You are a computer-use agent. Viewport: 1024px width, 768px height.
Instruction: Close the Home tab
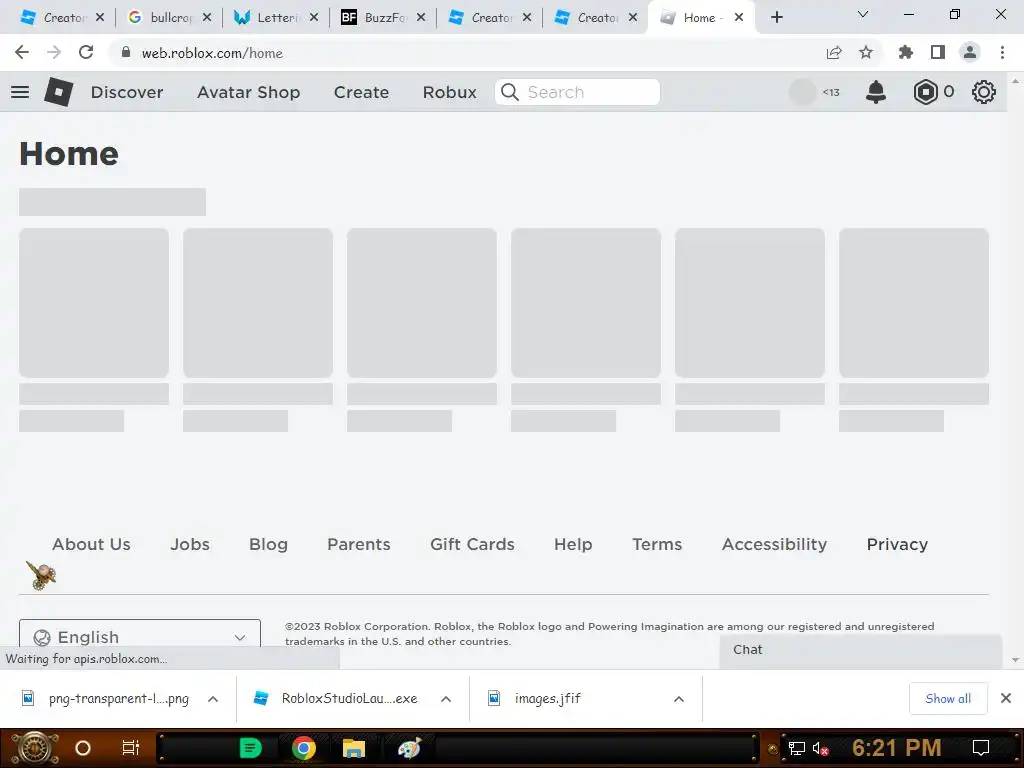pyautogui.click(x=739, y=18)
